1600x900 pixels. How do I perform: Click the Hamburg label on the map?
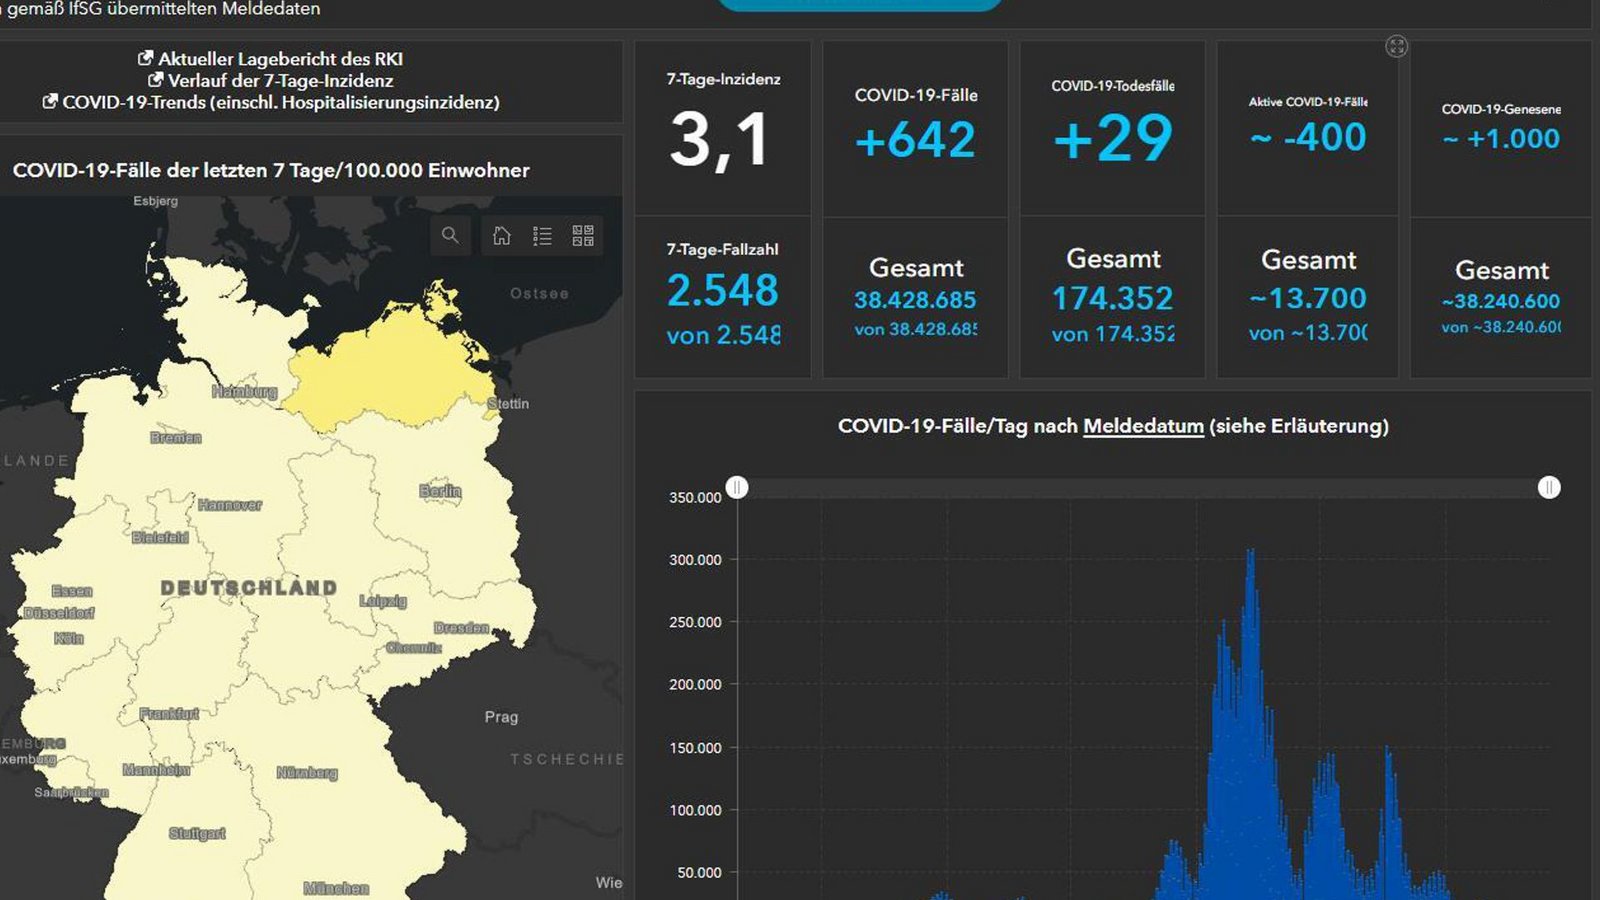pos(244,391)
